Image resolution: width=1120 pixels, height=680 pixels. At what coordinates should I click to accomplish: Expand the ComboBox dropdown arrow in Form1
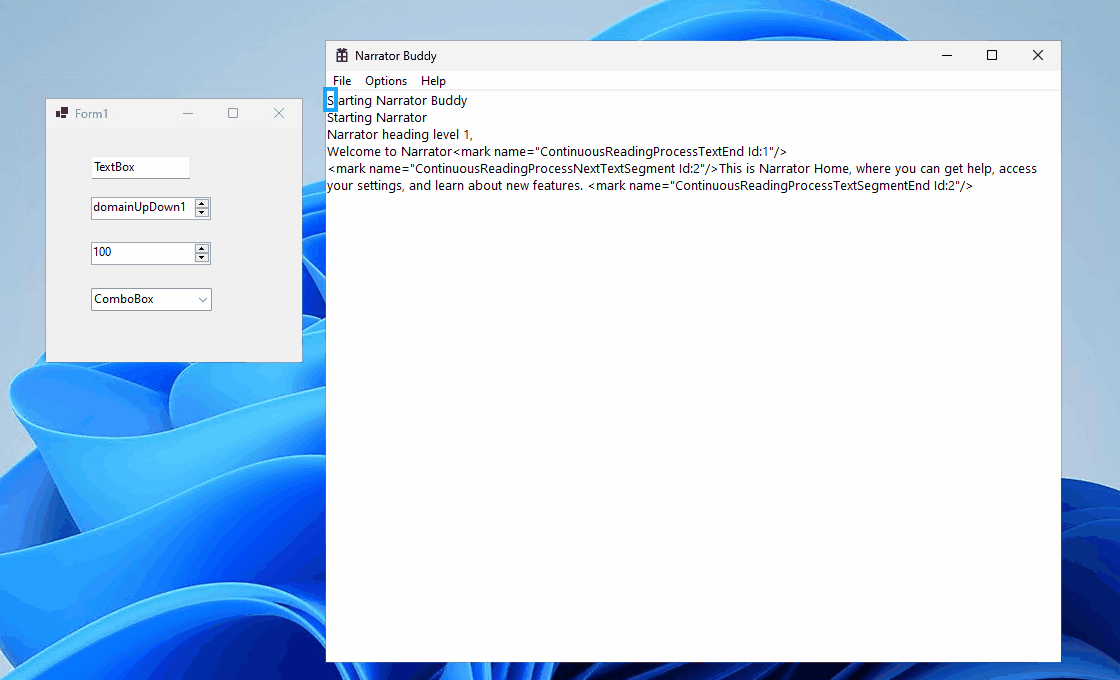[203, 299]
